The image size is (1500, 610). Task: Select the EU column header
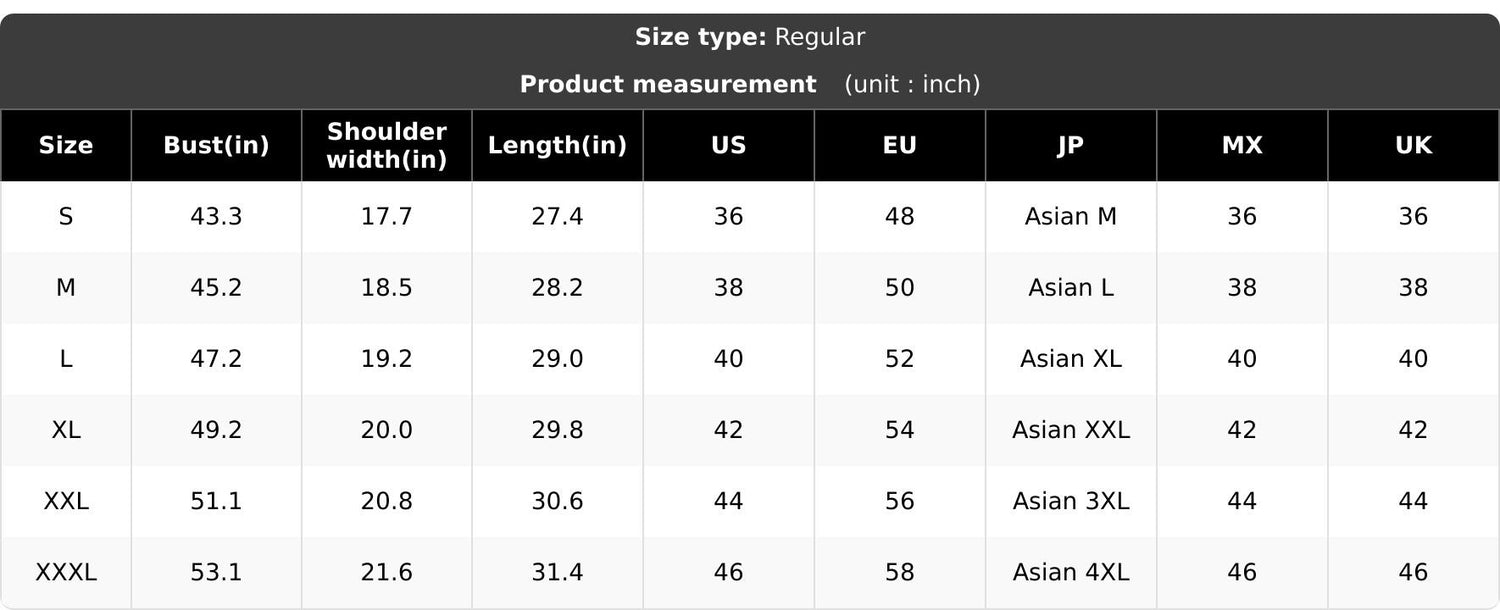click(900, 145)
